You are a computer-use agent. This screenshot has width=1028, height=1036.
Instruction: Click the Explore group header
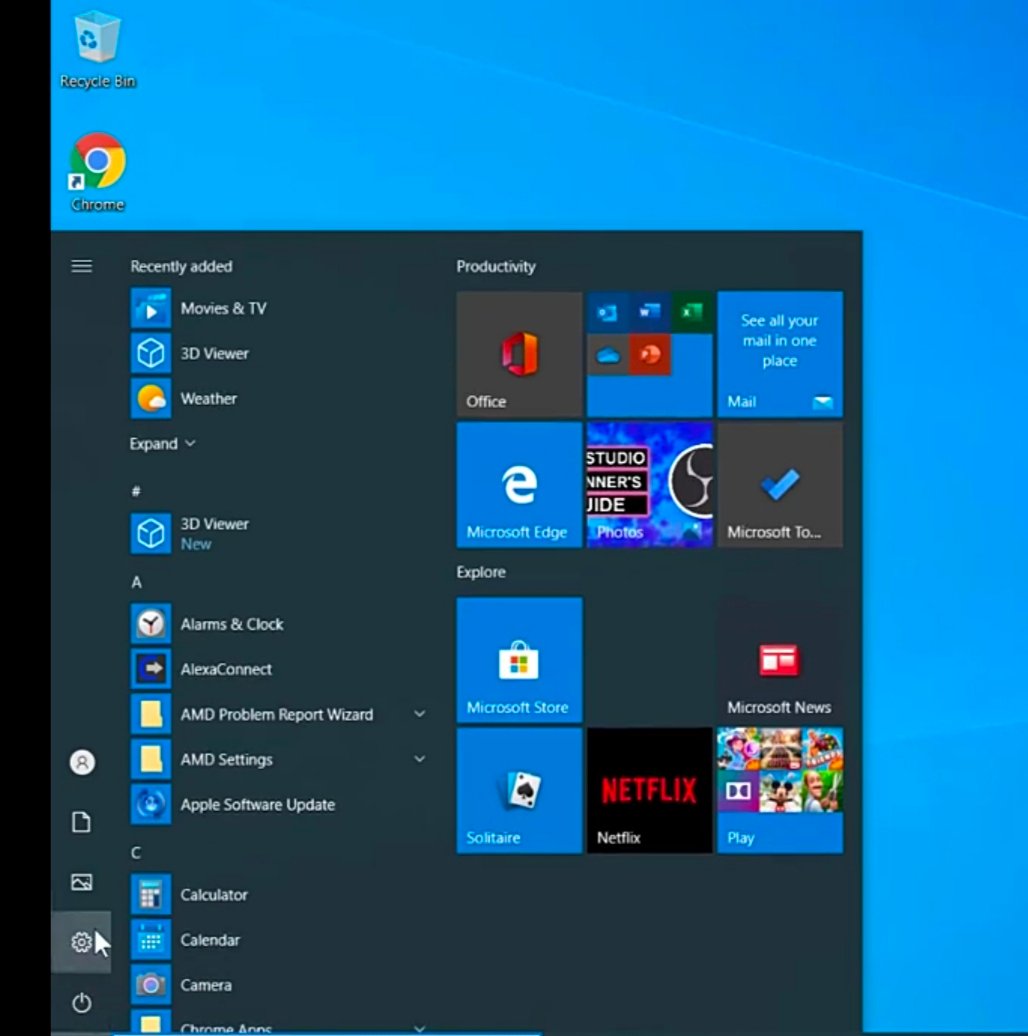pos(481,572)
